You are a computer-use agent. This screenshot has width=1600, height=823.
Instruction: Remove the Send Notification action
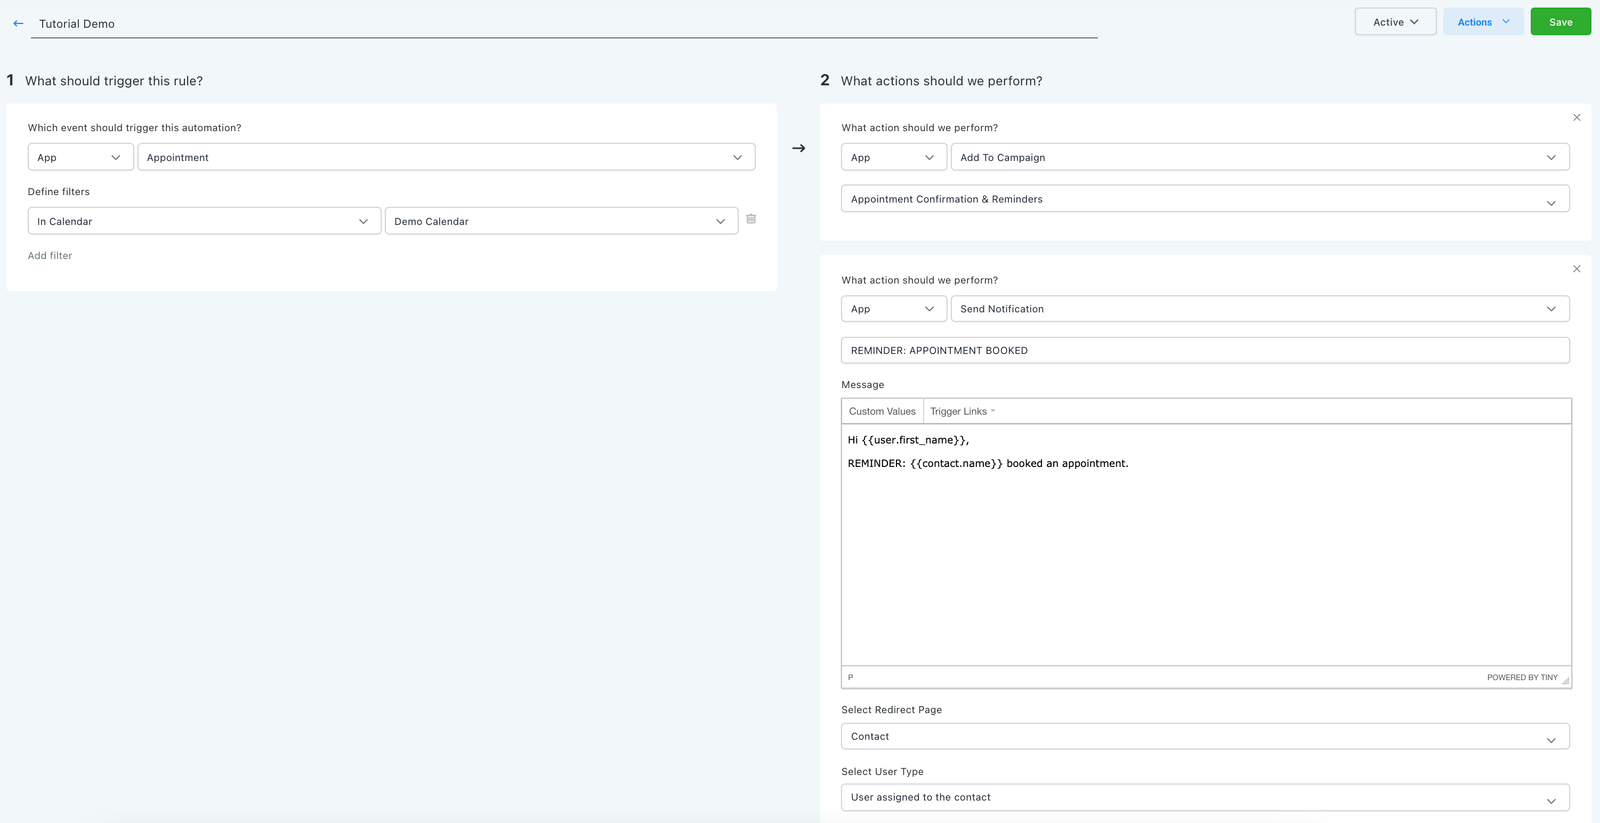(x=1576, y=269)
